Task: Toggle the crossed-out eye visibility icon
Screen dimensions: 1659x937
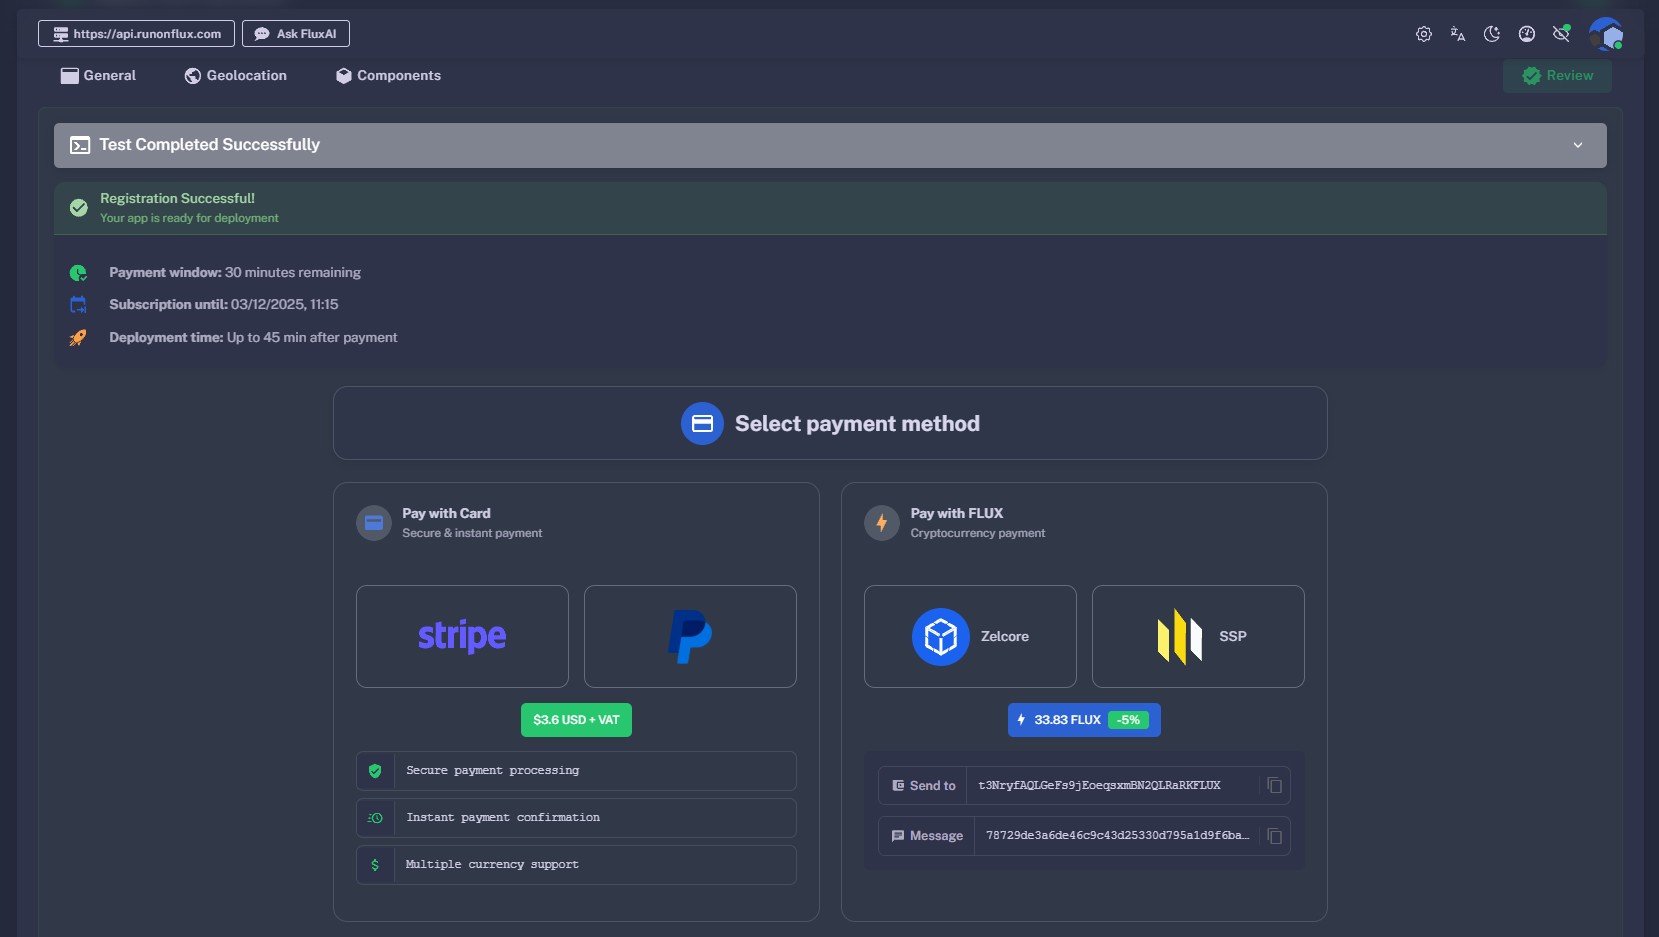Action: click(x=1560, y=34)
